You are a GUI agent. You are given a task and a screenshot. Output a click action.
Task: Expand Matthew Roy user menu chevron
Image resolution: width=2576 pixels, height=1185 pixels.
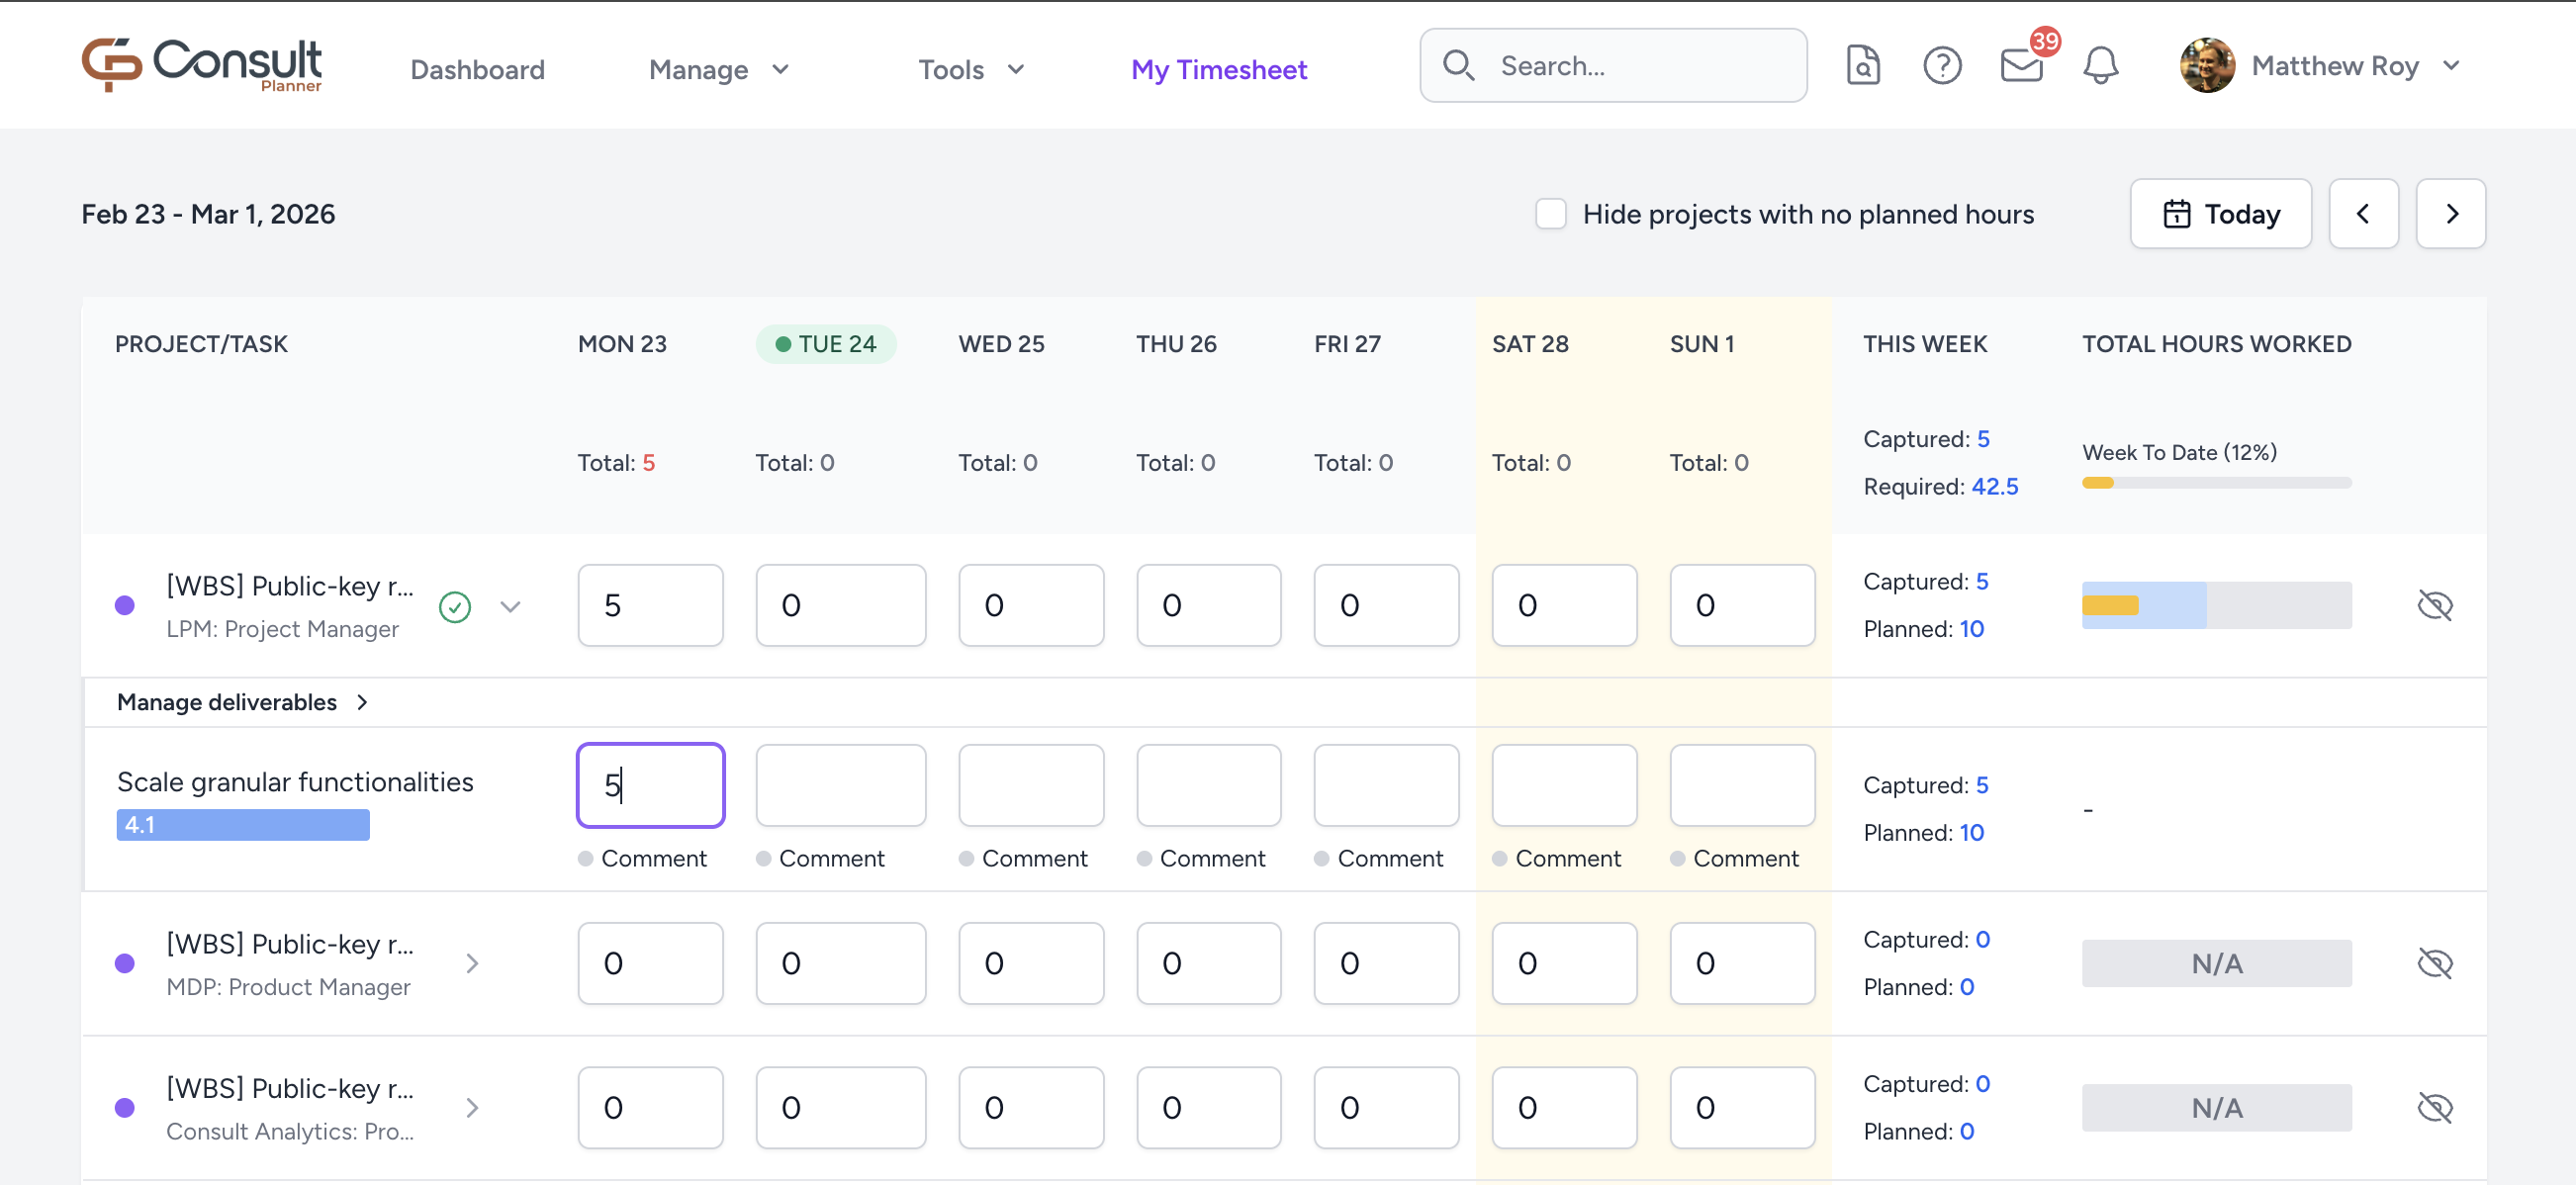click(2451, 66)
